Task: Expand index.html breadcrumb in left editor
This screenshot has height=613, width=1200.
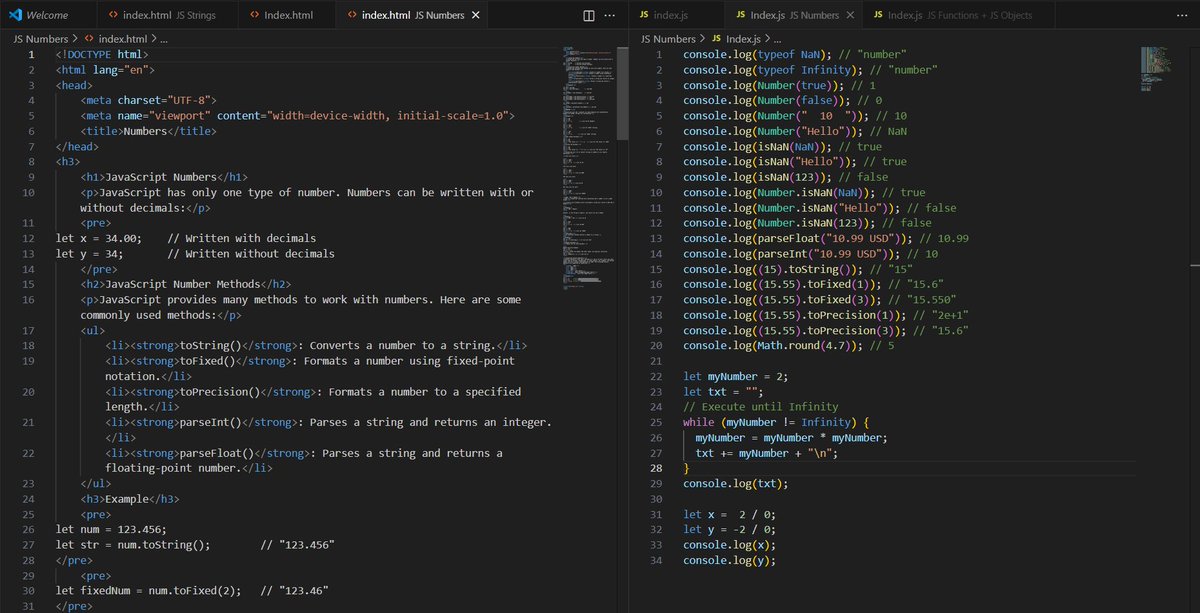Action: click(115, 38)
